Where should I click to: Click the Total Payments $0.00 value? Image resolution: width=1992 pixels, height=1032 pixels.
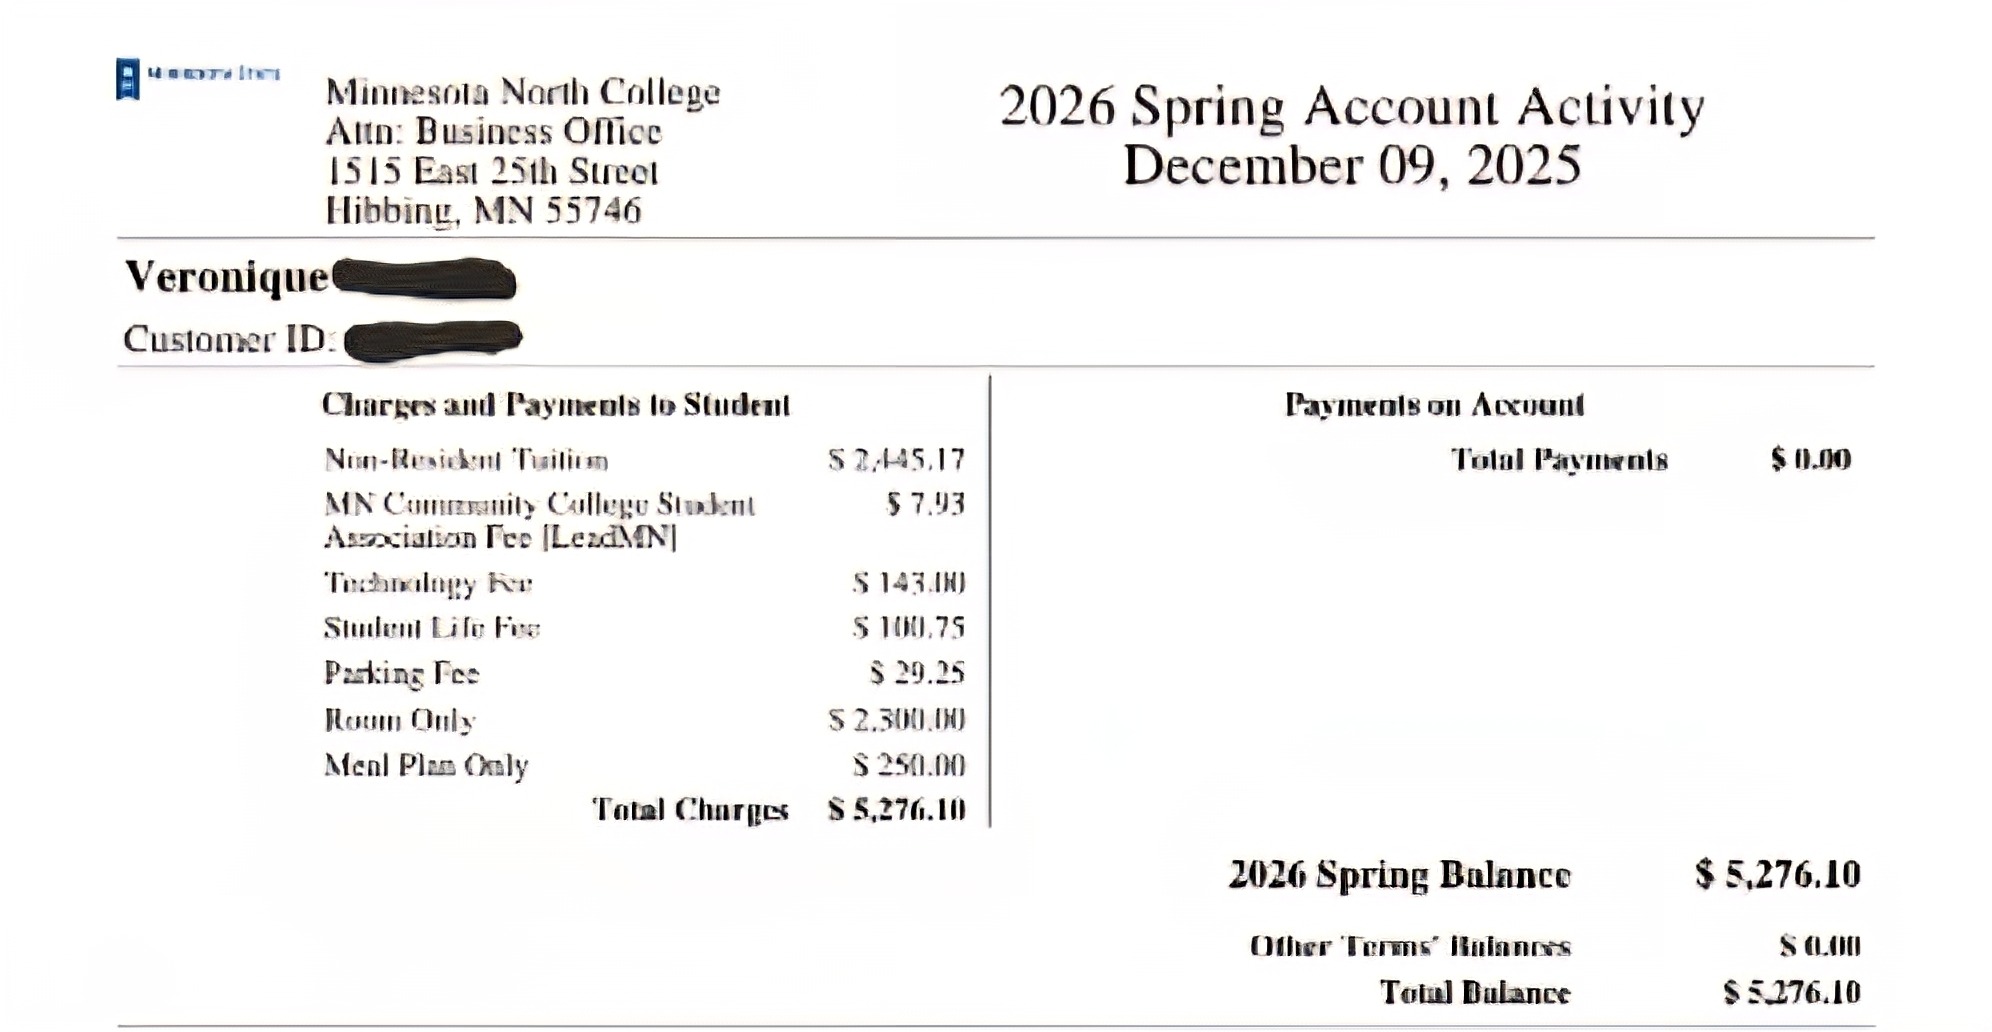(x=1810, y=460)
